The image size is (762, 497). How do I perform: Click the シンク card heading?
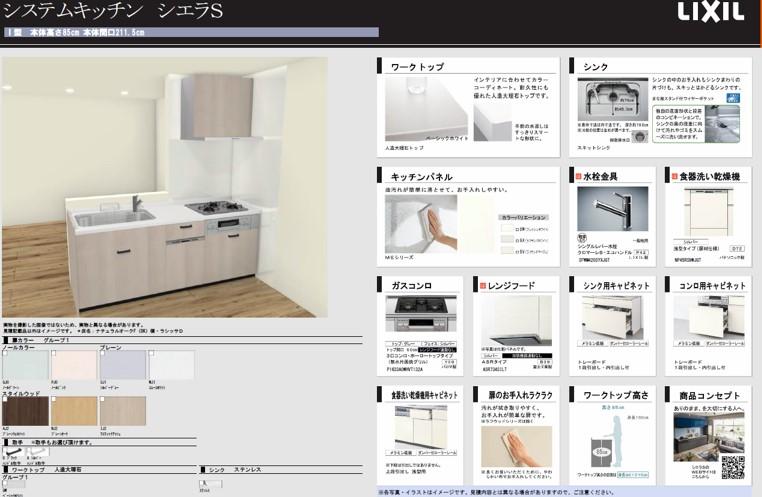pyautogui.click(x=596, y=67)
